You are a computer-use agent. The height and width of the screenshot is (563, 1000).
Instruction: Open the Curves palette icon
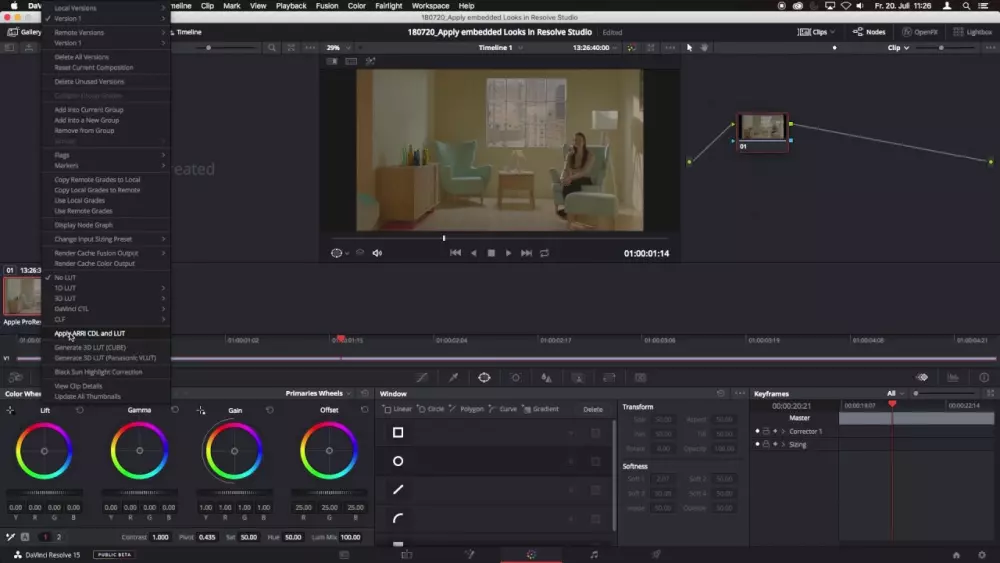coord(422,377)
